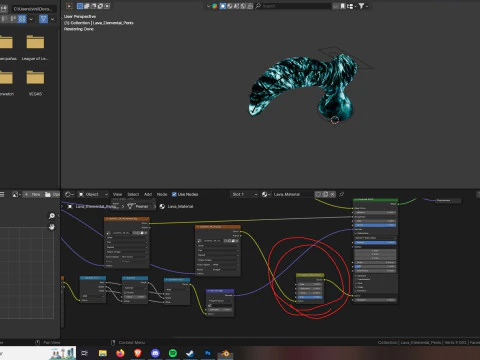Open the Add menu in node editor

coord(148,194)
